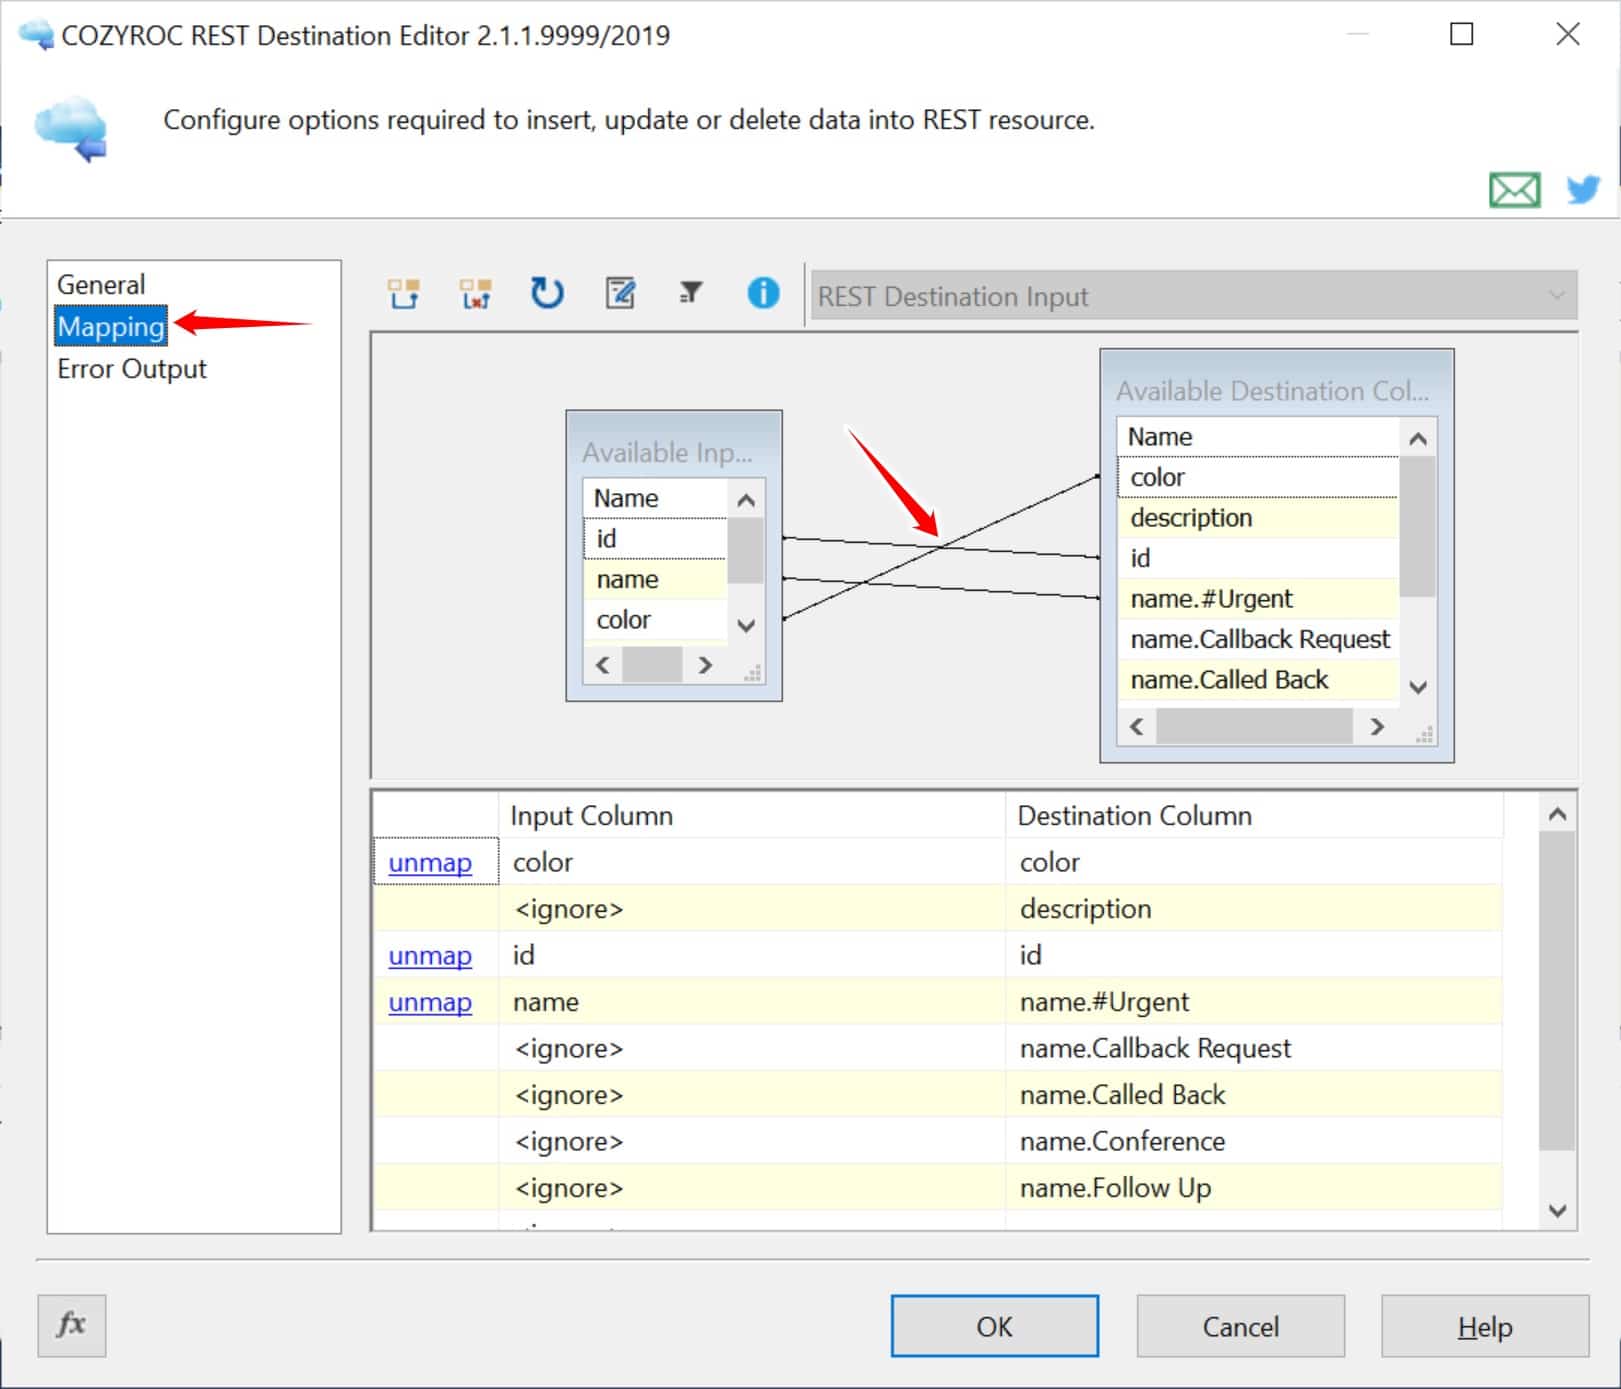Image resolution: width=1621 pixels, height=1389 pixels.
Task: Select the General page
Action: coord(101,284)
